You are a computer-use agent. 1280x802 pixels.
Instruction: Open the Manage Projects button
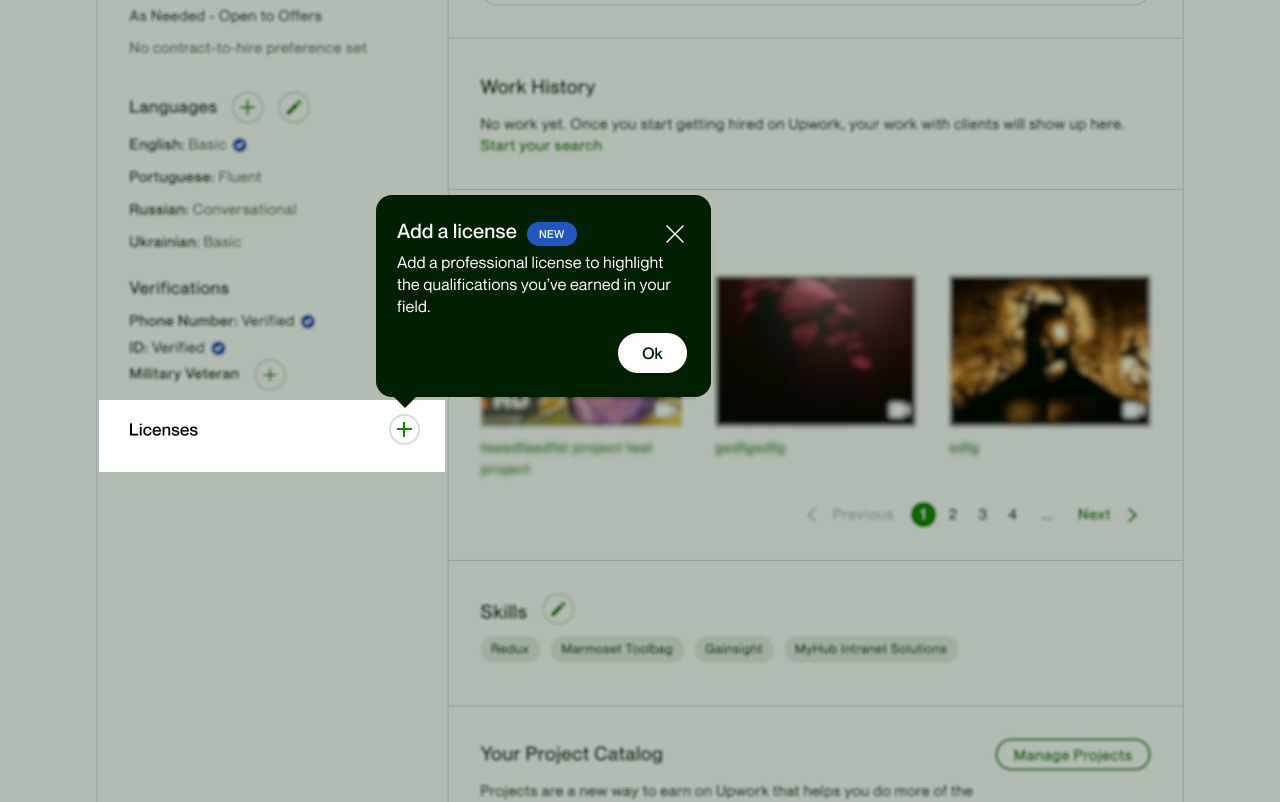(x=1072, y=755)
